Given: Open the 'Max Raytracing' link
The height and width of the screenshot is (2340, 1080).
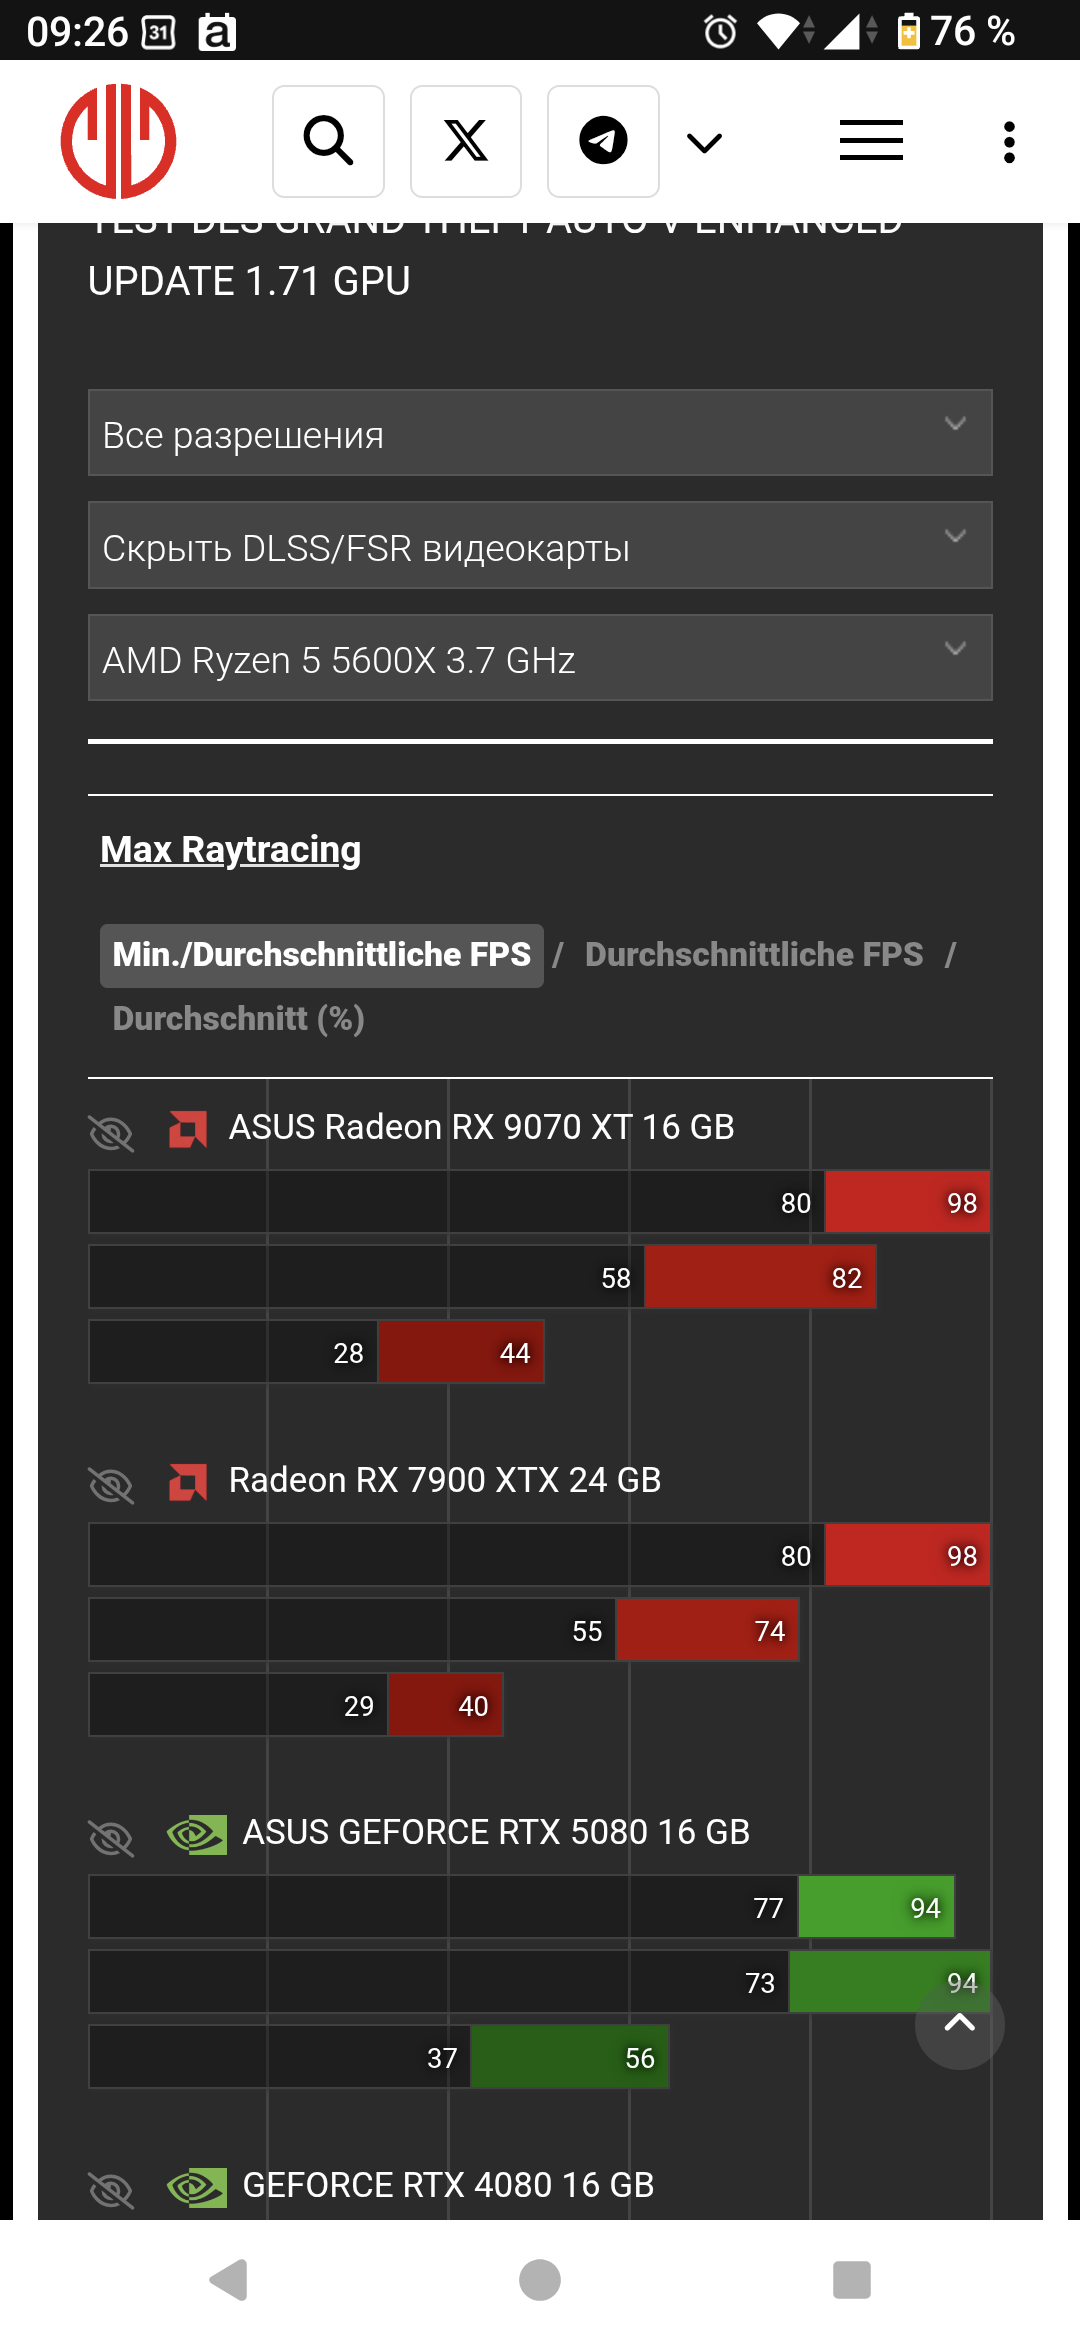Looking at the screenshot, I should tap(231, 850).
